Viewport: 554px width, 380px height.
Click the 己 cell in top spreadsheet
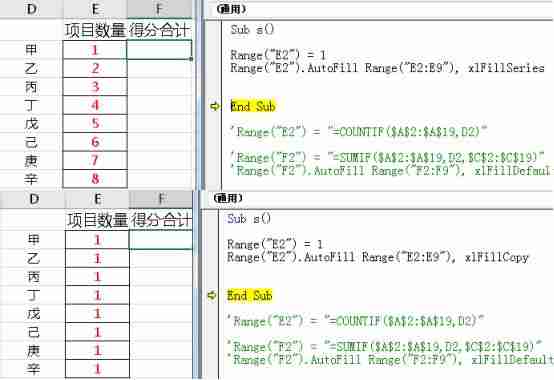click(31, 142)
